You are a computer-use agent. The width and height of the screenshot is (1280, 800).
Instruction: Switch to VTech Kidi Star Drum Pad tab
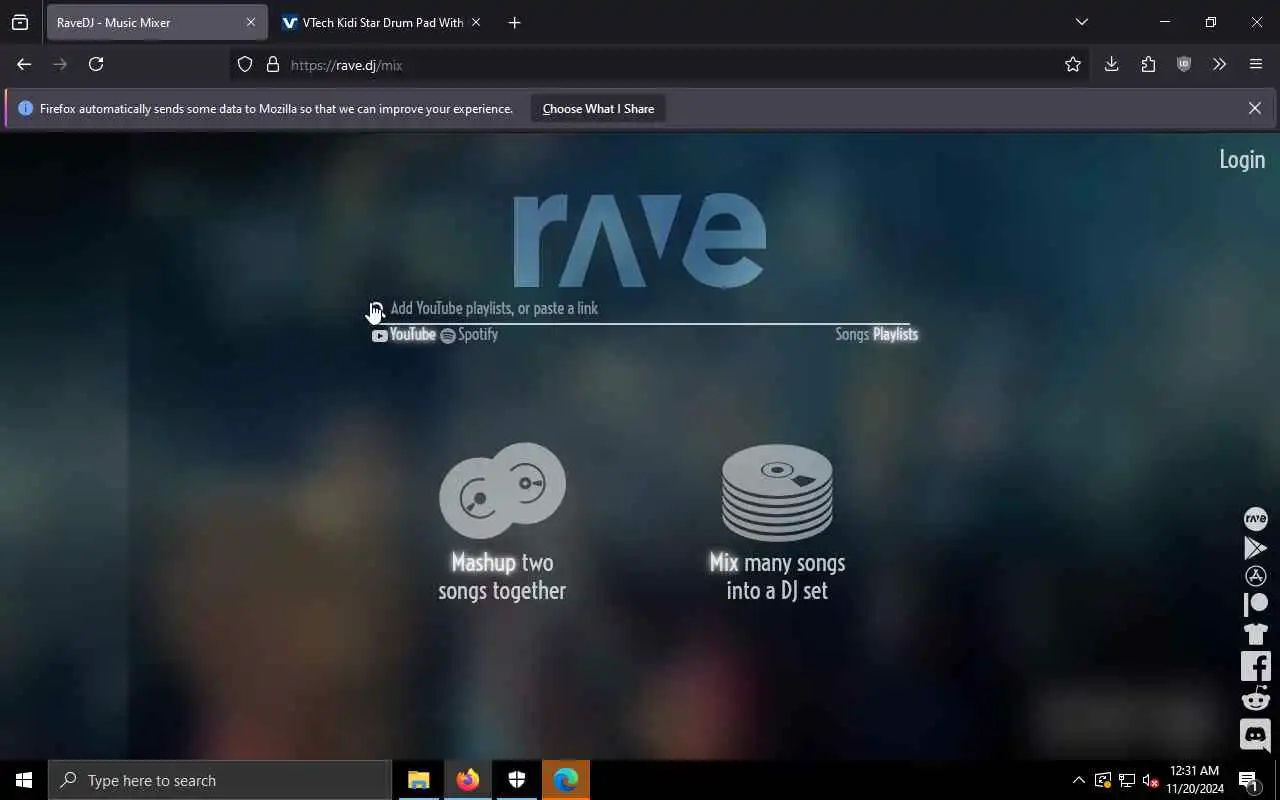point(382,22)
